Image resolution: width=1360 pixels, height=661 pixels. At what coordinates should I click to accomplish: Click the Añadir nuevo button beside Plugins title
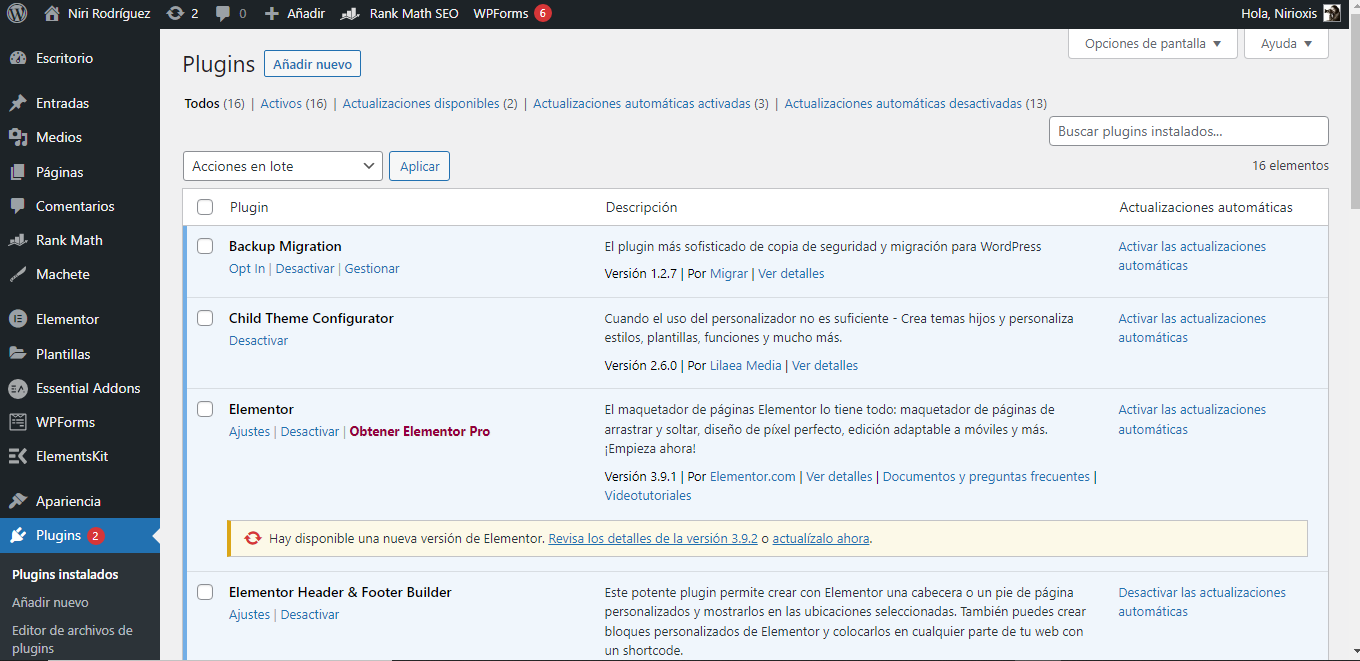pyautogui.click(x=312, y=64)
